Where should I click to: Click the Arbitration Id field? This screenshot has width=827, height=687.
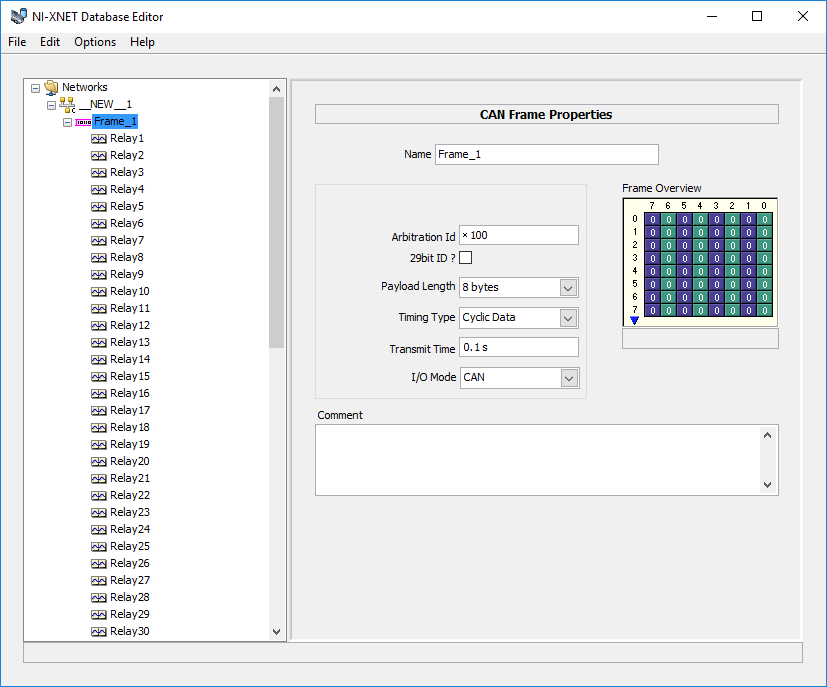click(519, 235)
